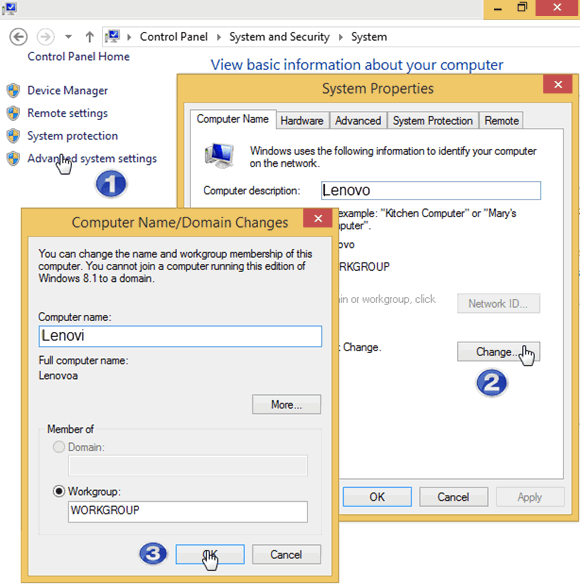Image resolution: width=580 pixels, height=585 pixels.
Task: Close the System window
Action: [x=557, y=8]
